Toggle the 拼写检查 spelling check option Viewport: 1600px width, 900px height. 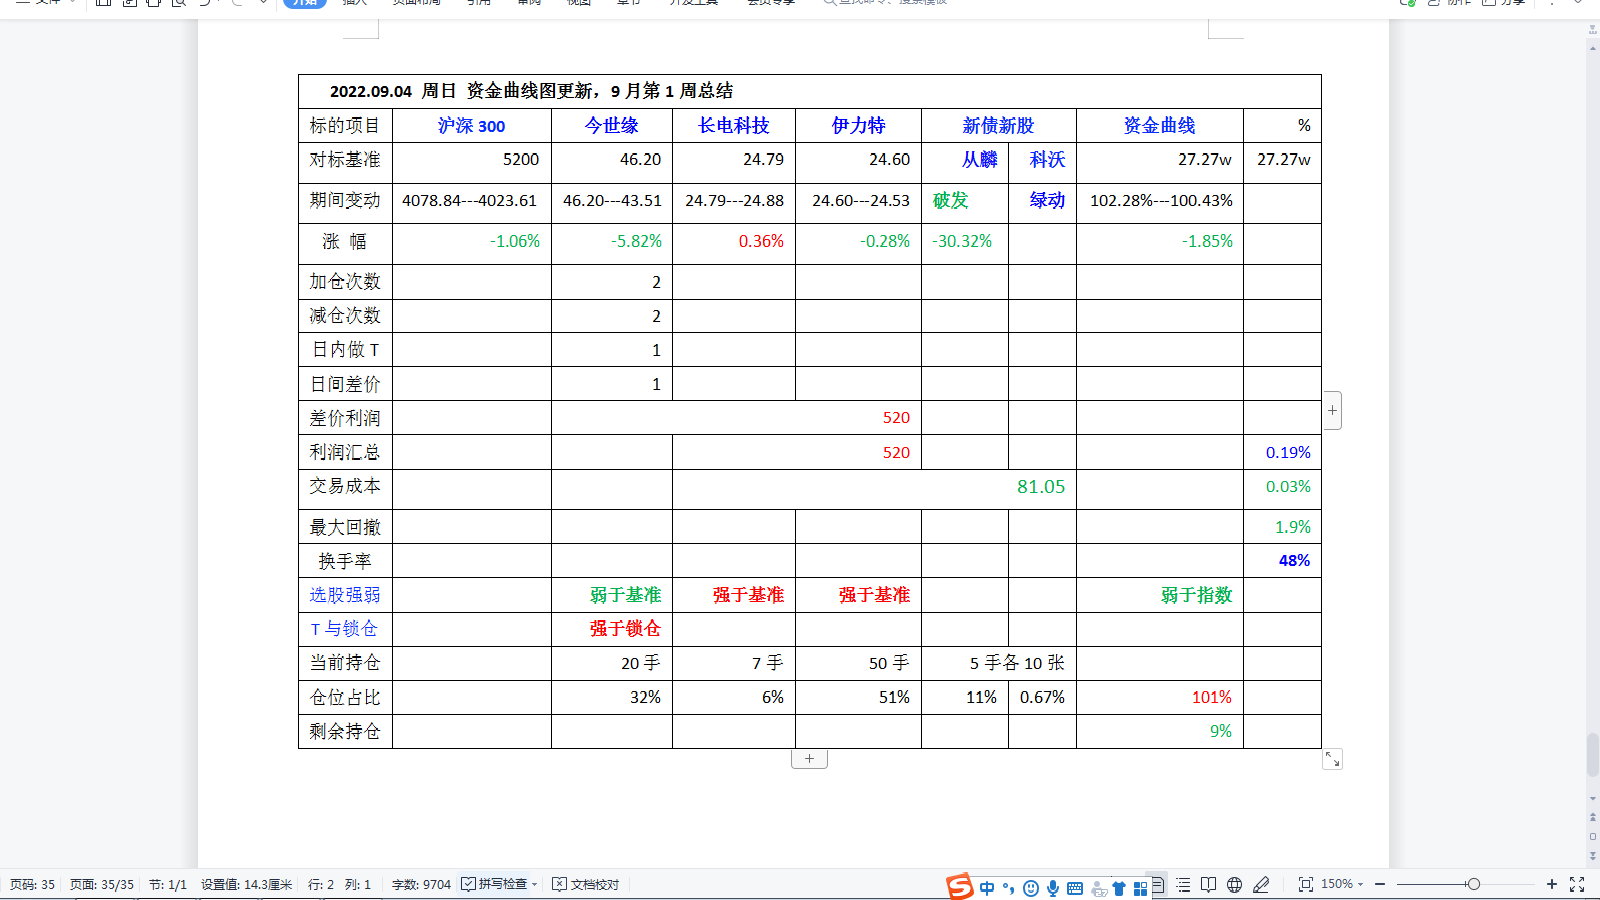coord(498,884)
